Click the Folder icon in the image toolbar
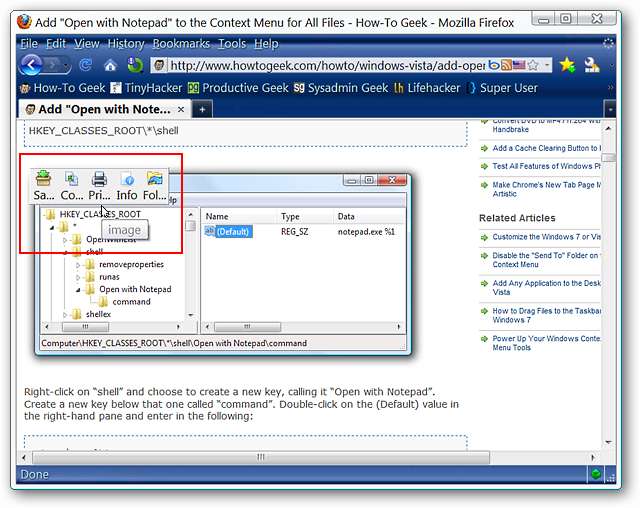The height and width of the screenshot is (508, 640). tap(155, 186)
